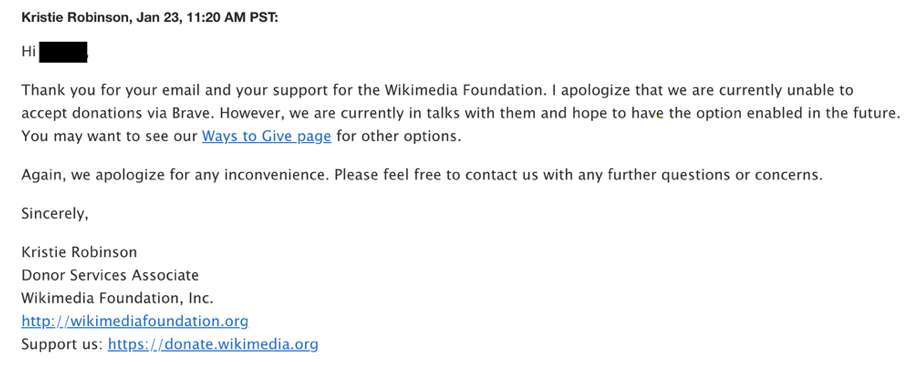Open the Ways to Give page link
Screen dimensions: 922x365
pos(266,136)
